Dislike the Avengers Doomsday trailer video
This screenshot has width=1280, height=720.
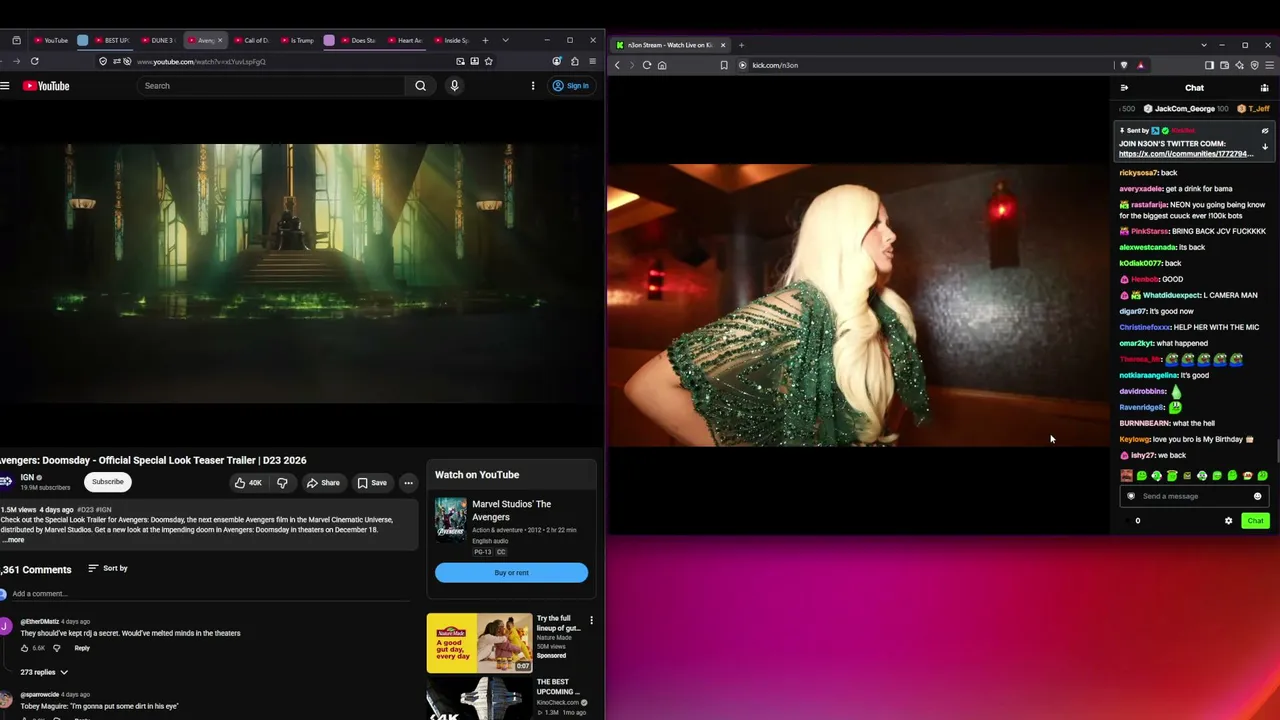pyautogui.click(x=282, y=483)
